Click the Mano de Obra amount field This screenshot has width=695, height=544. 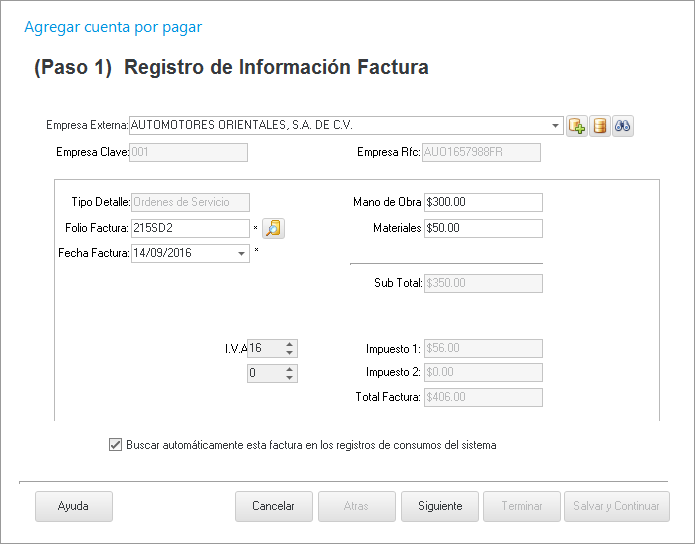tap(482, 202)
